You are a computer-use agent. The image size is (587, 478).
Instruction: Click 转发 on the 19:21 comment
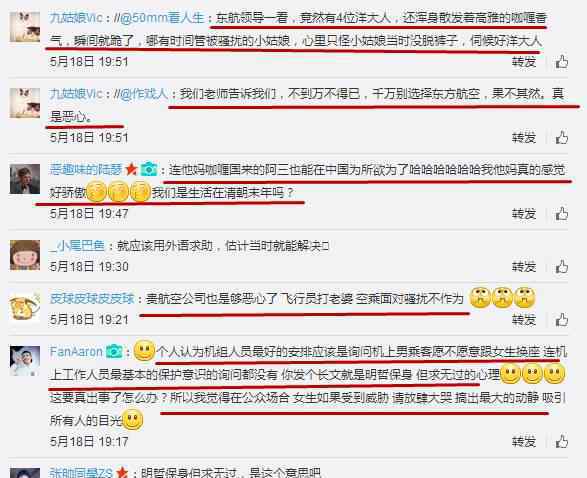pos(524,320)
